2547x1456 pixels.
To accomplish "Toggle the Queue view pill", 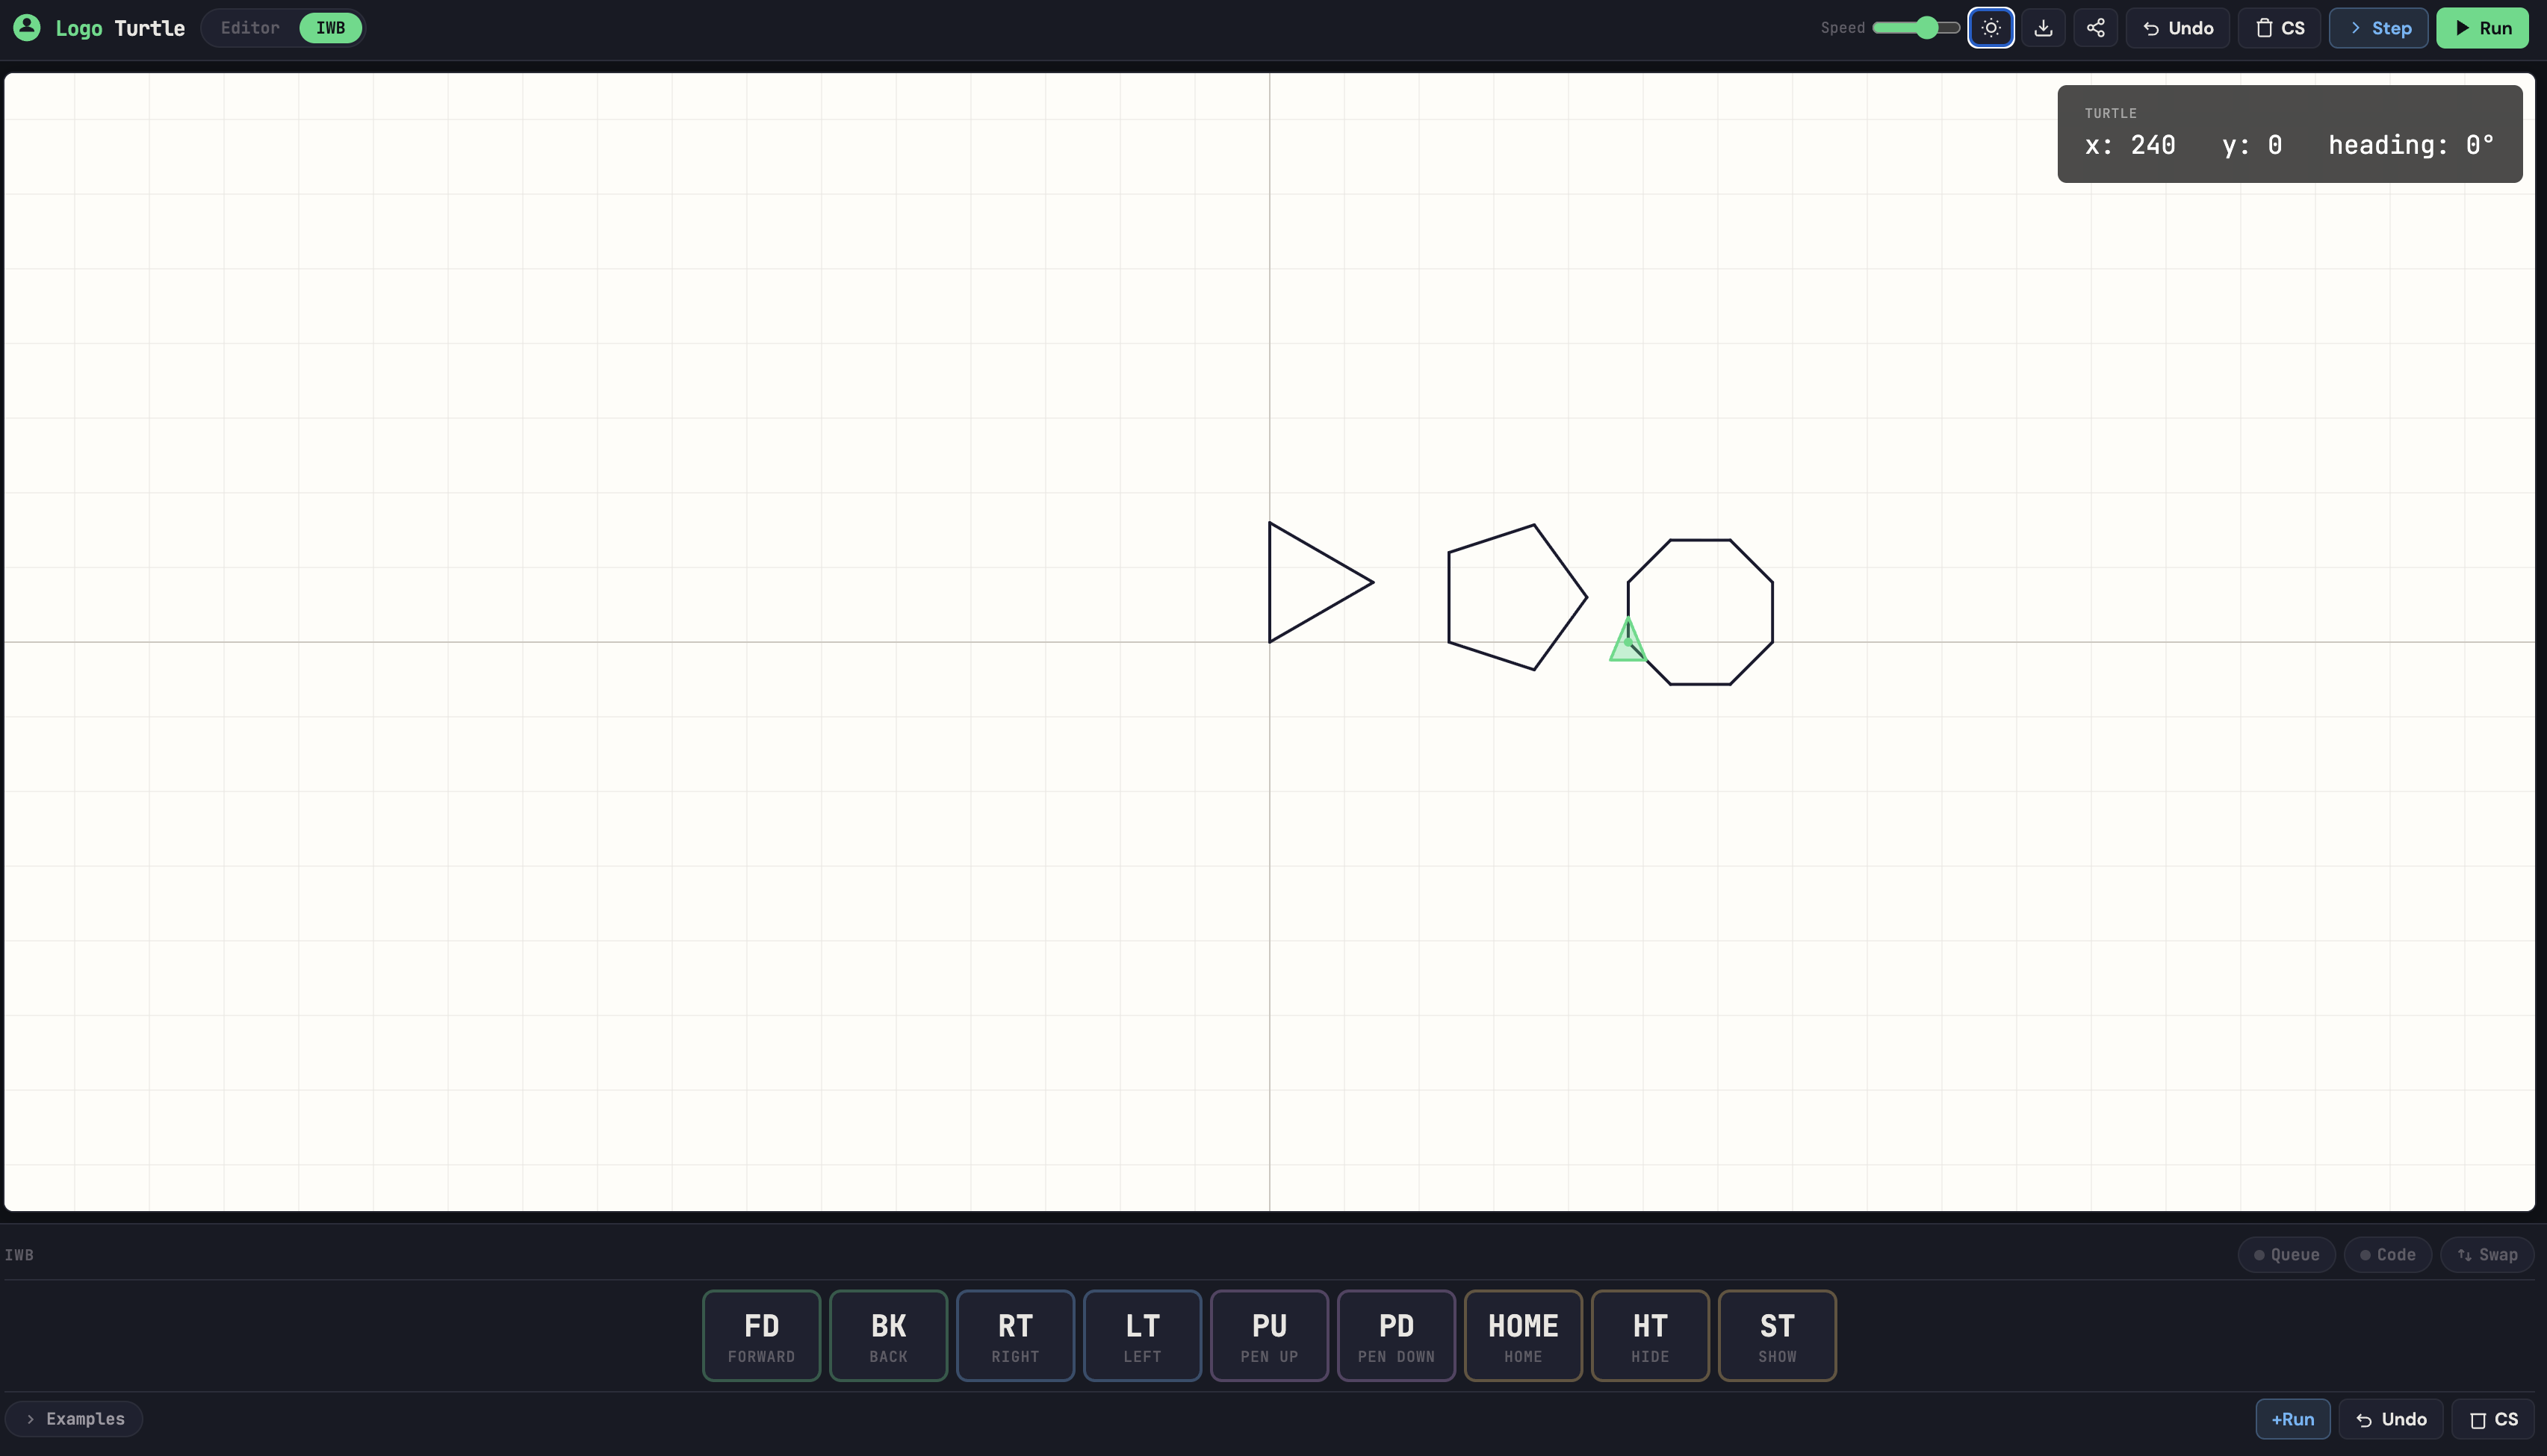I will [2286, 1254].
